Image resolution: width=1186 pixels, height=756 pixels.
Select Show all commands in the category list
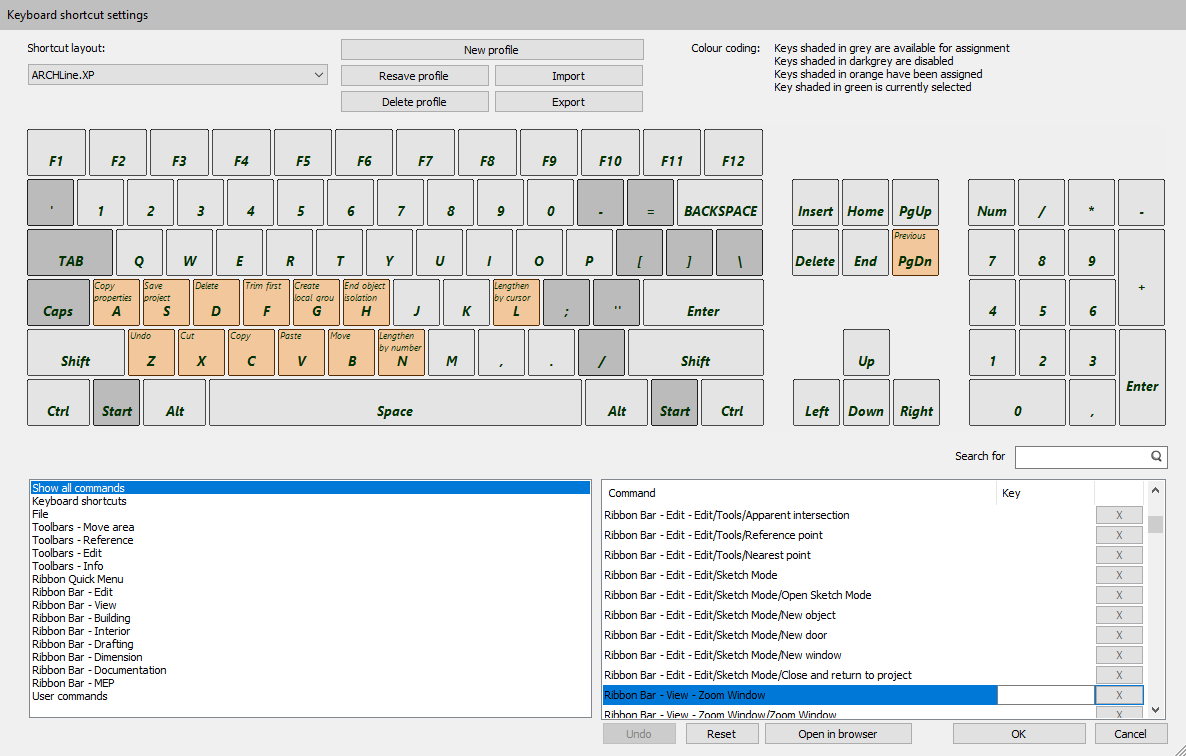click(x=310, y=488)
